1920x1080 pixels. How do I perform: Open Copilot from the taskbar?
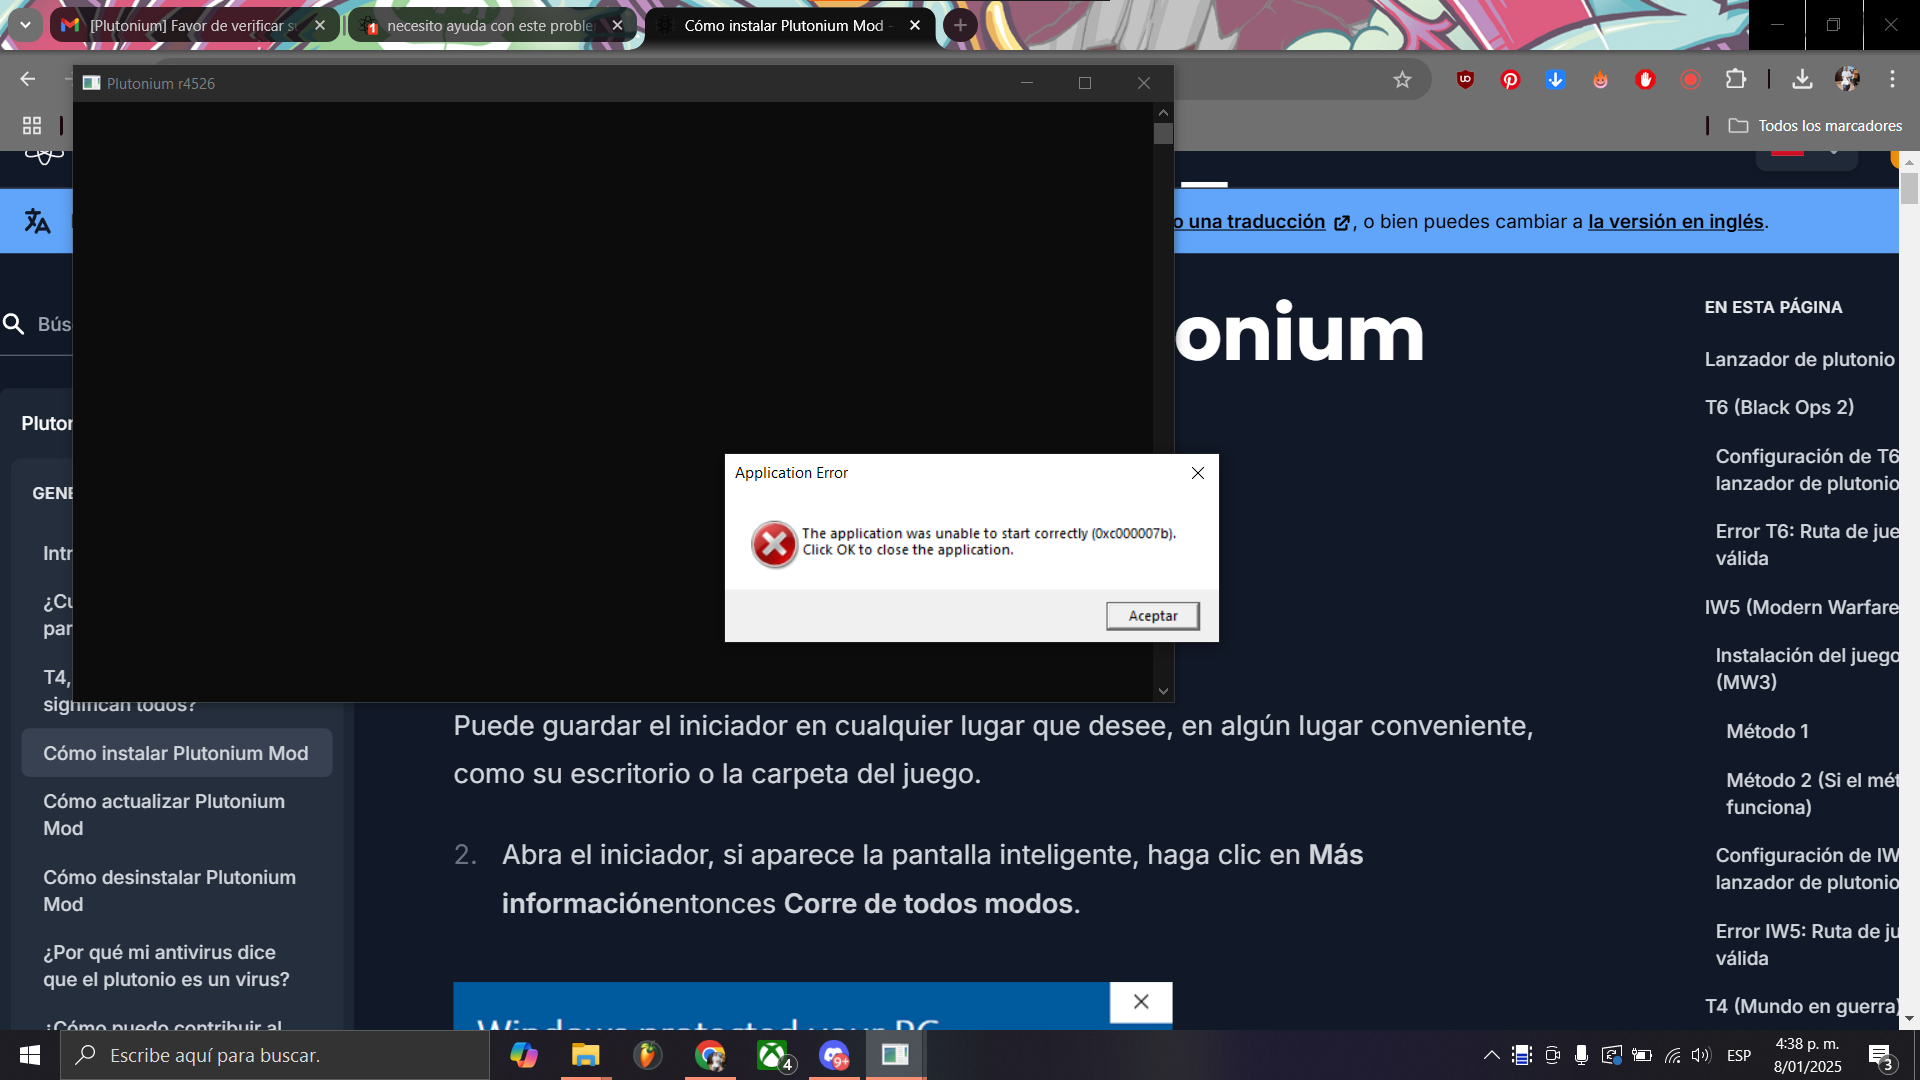523,1055
